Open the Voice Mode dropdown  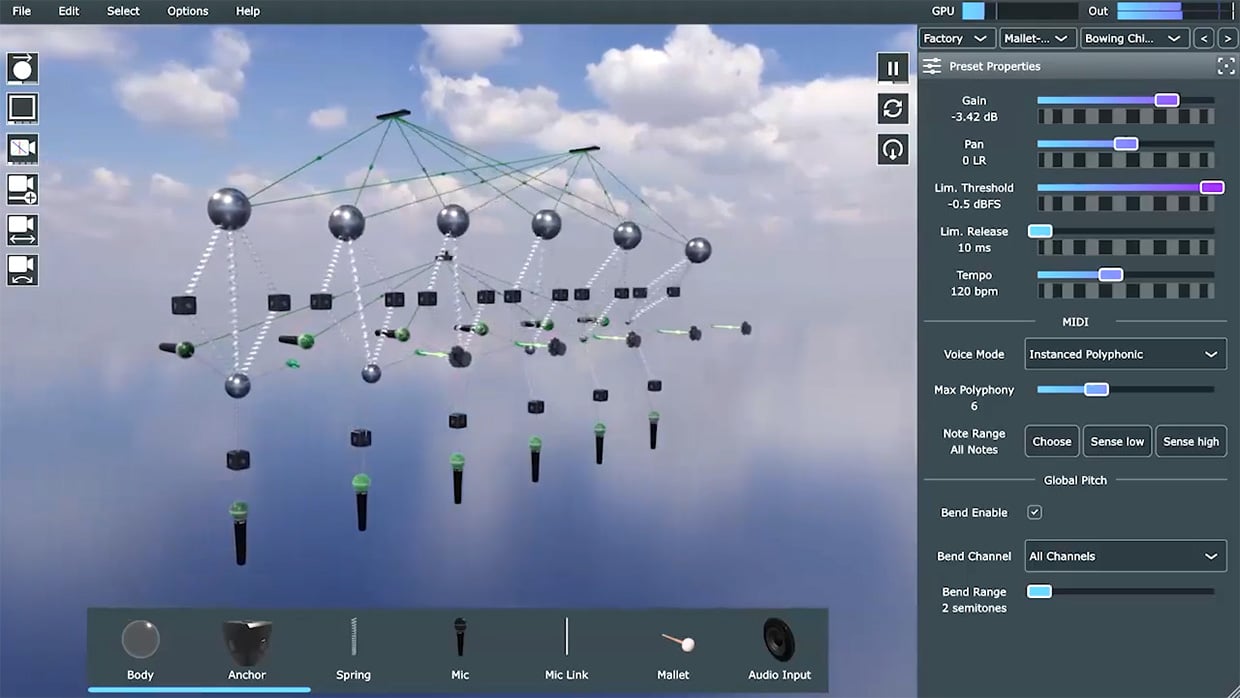[x=1125, y=353]
